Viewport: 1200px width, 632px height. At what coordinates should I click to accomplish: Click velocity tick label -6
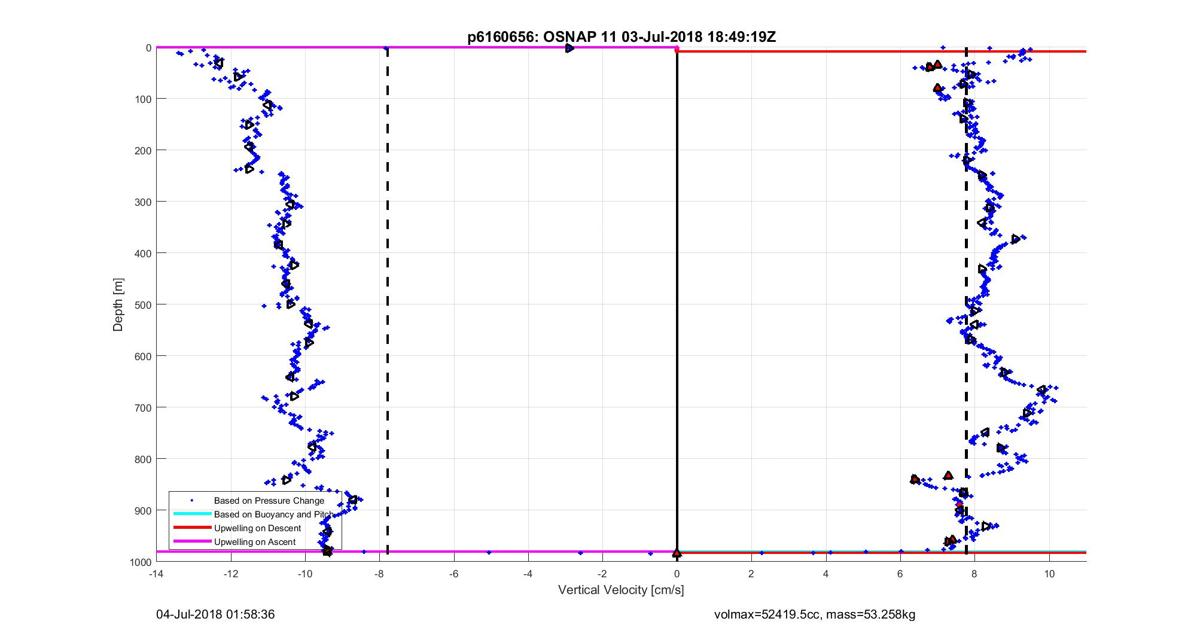click(454, 574)
